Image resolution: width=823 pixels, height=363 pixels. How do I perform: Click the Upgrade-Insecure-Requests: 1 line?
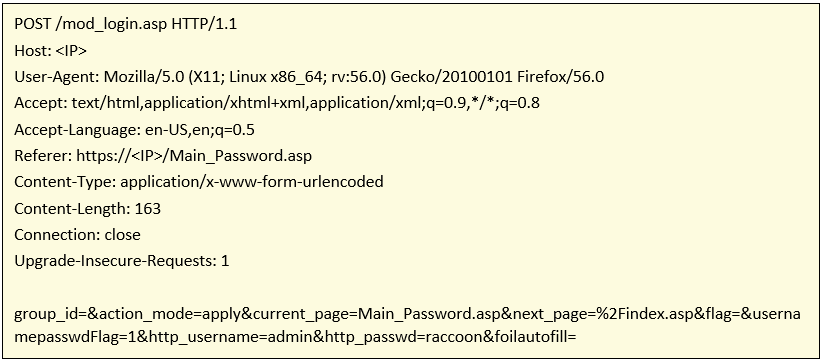tap(122, 261)
